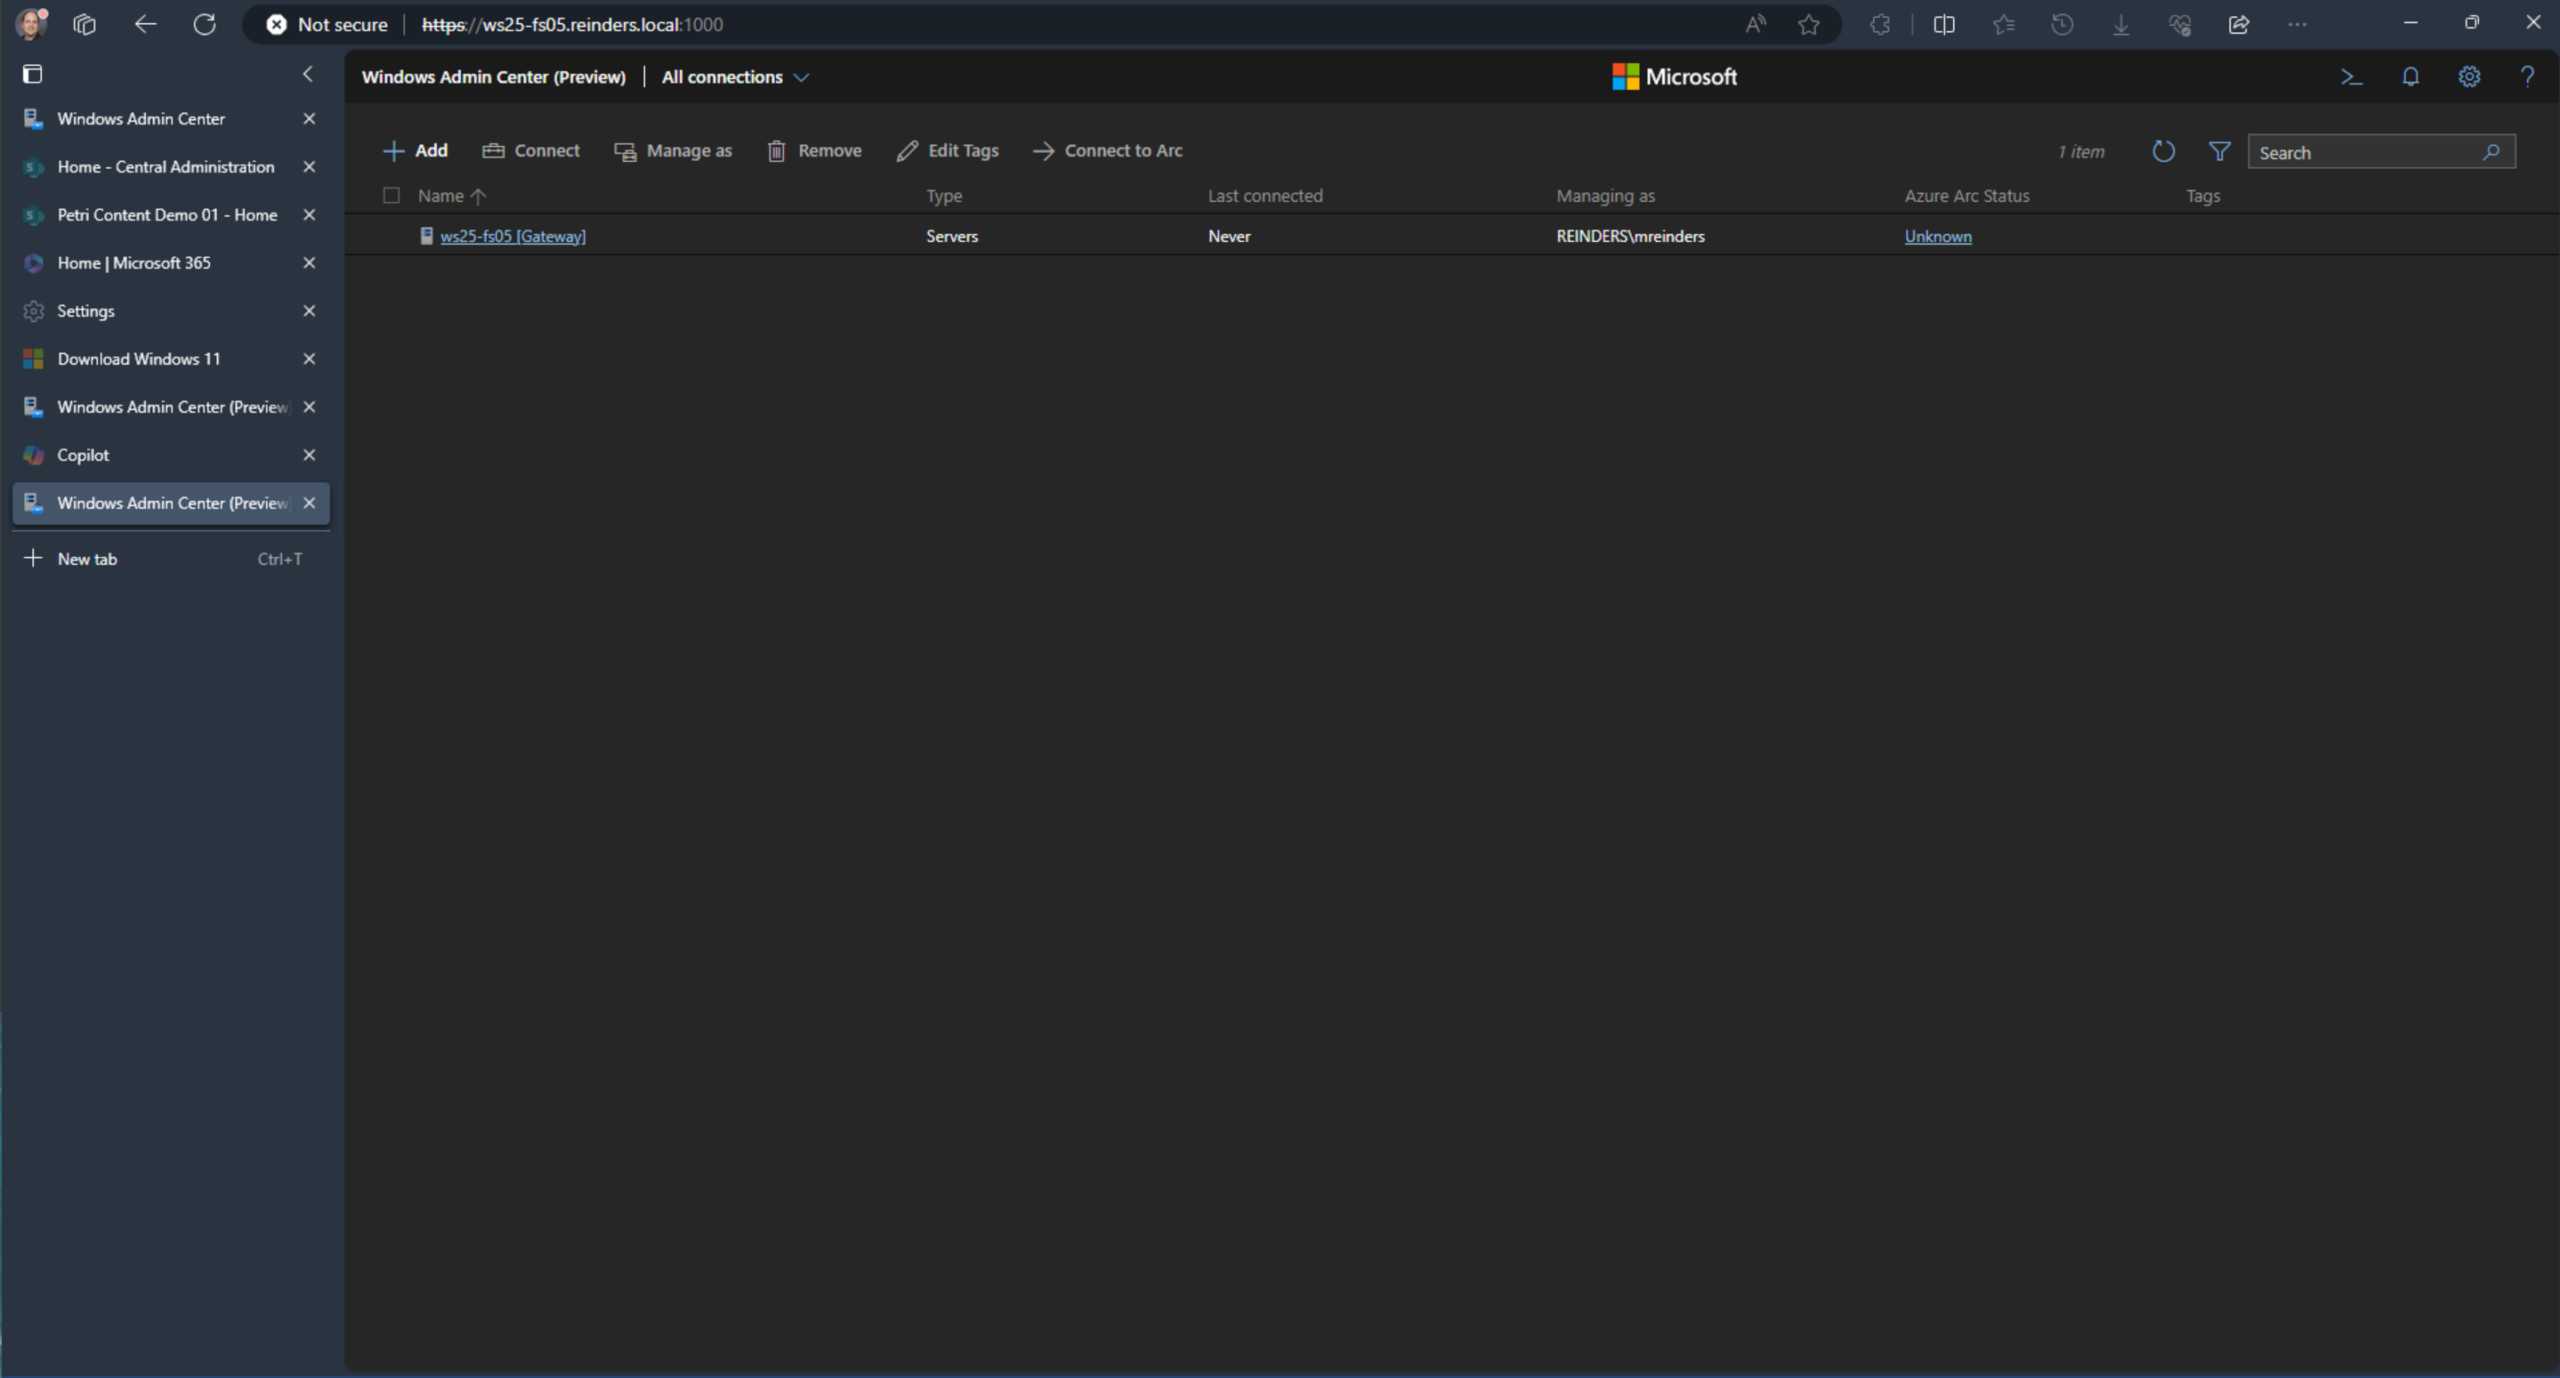
Task: Click Connect to Arc
Action: tap(1107, 151)
